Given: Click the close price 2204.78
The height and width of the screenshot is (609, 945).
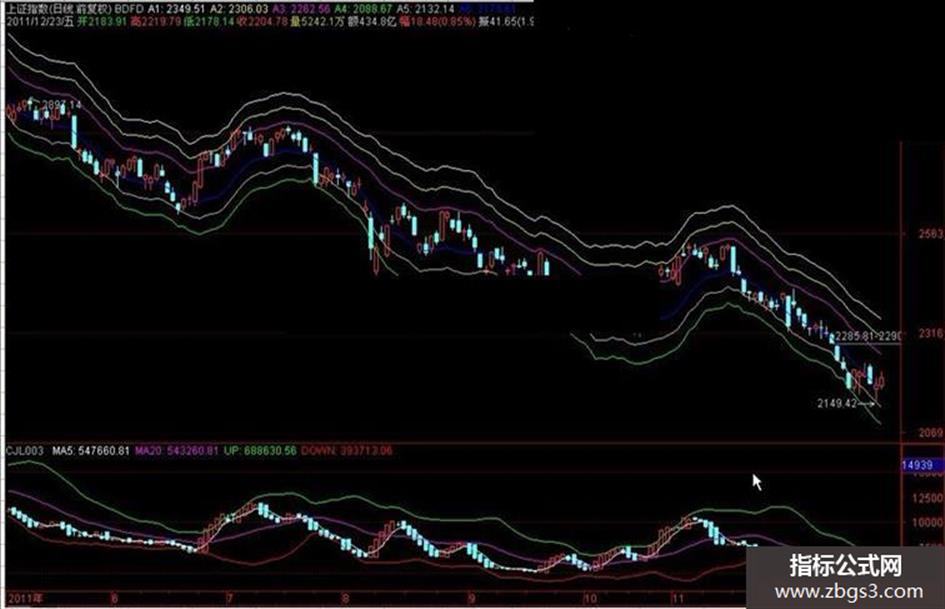Looking at the screenshot, I should pyautogui.click(x=262, y=22).
